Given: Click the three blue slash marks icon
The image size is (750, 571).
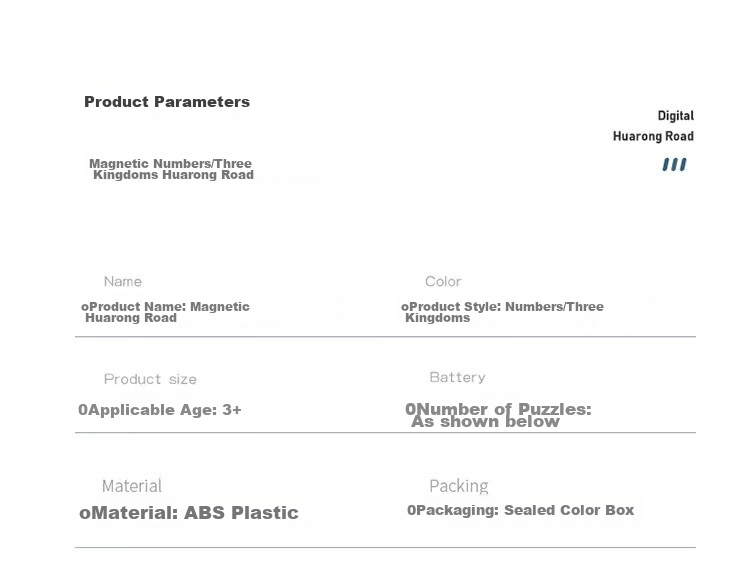Looking at the screenshot, I should tap(674, 165).
